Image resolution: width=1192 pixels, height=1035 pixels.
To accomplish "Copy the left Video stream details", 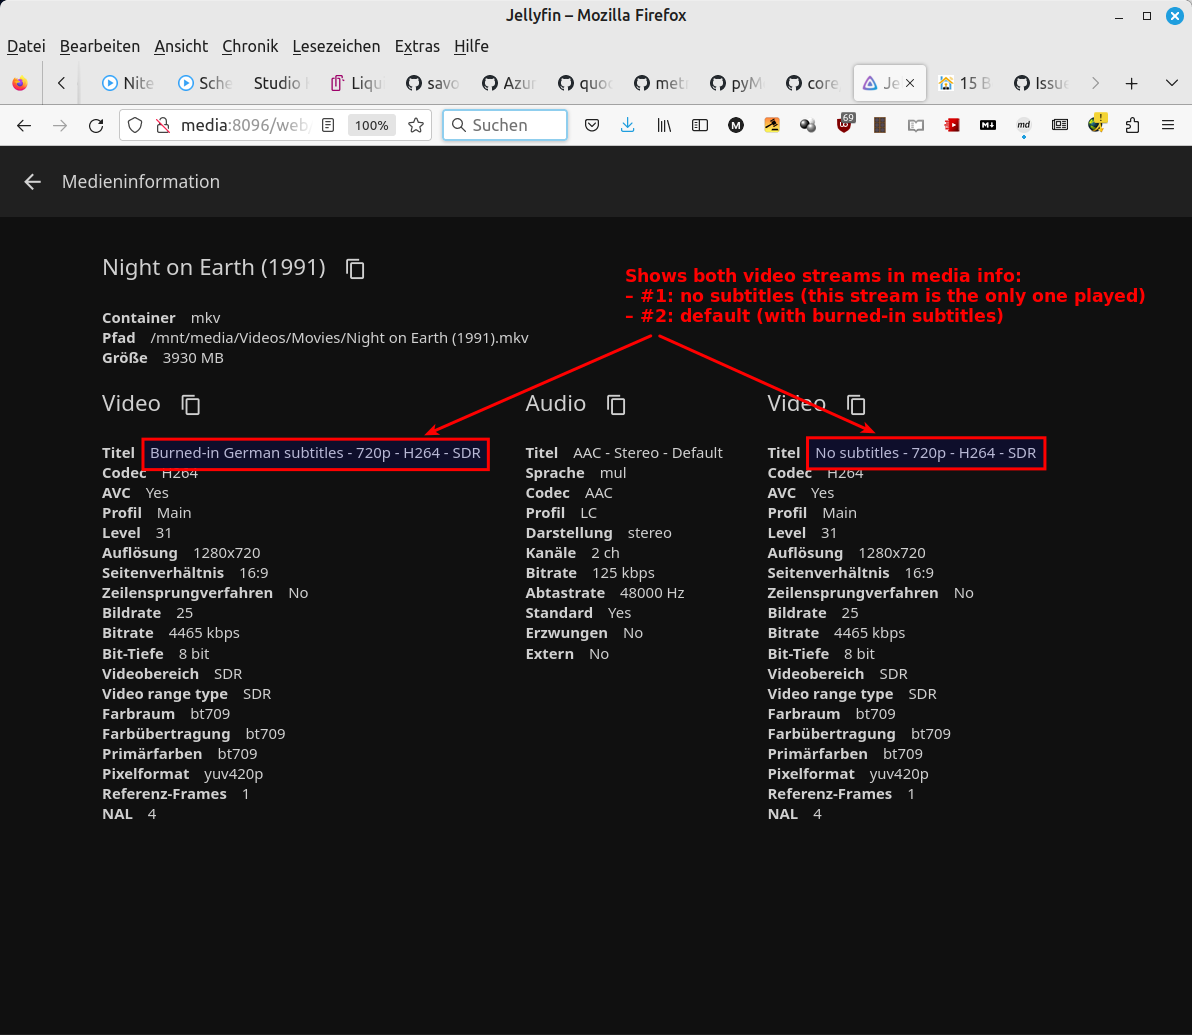I will 189,404.
